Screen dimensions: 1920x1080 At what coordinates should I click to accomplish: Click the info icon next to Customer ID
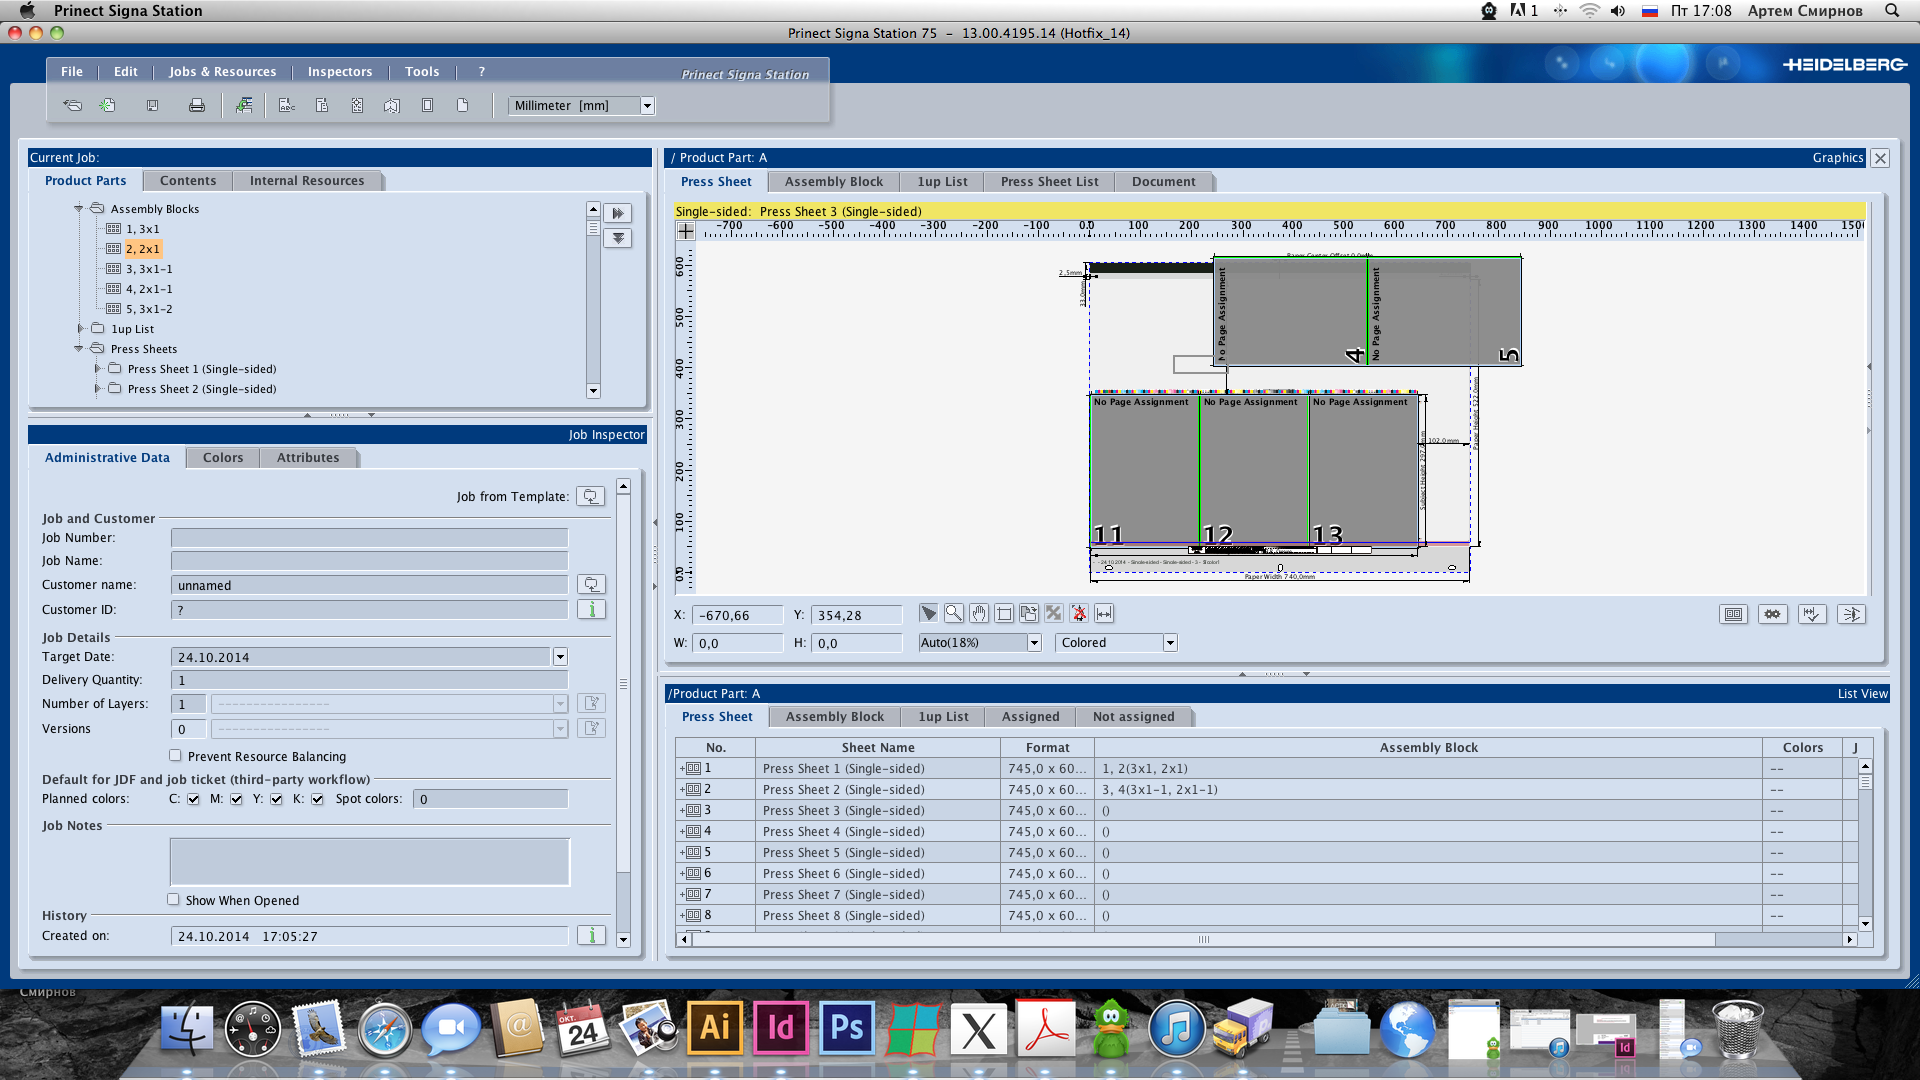(x=591, y=609)
